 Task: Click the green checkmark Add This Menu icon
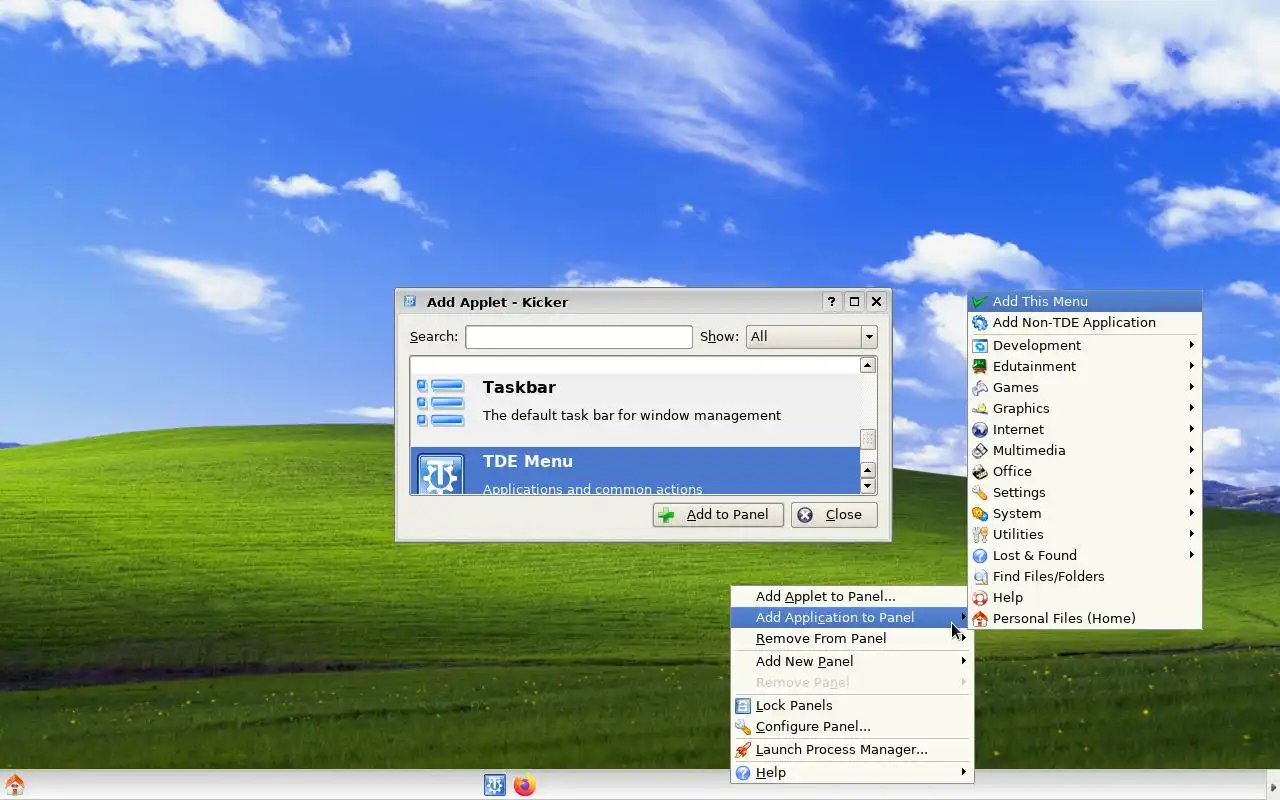click(x=980, y=302)
